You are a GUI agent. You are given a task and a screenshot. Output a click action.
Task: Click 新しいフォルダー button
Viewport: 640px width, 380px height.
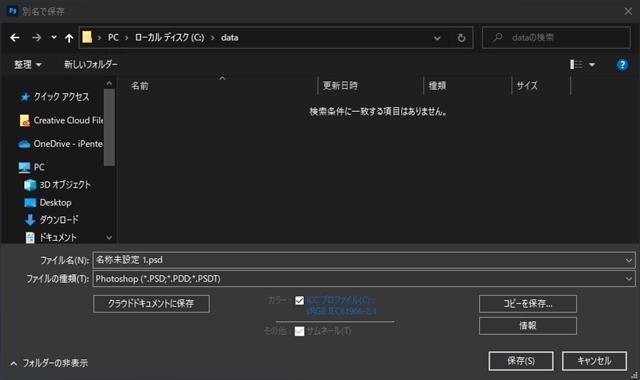(x=91, y=64)
